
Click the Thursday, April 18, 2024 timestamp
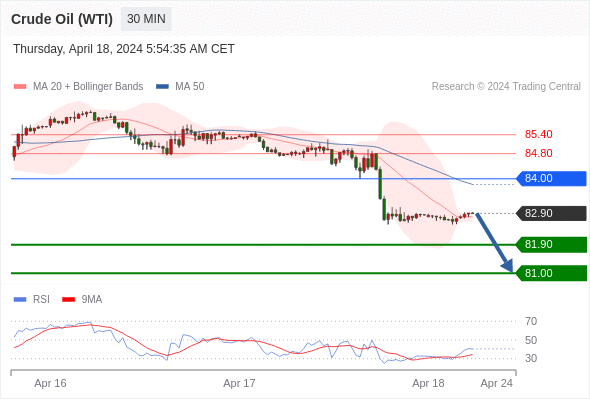tap(124, 49)
